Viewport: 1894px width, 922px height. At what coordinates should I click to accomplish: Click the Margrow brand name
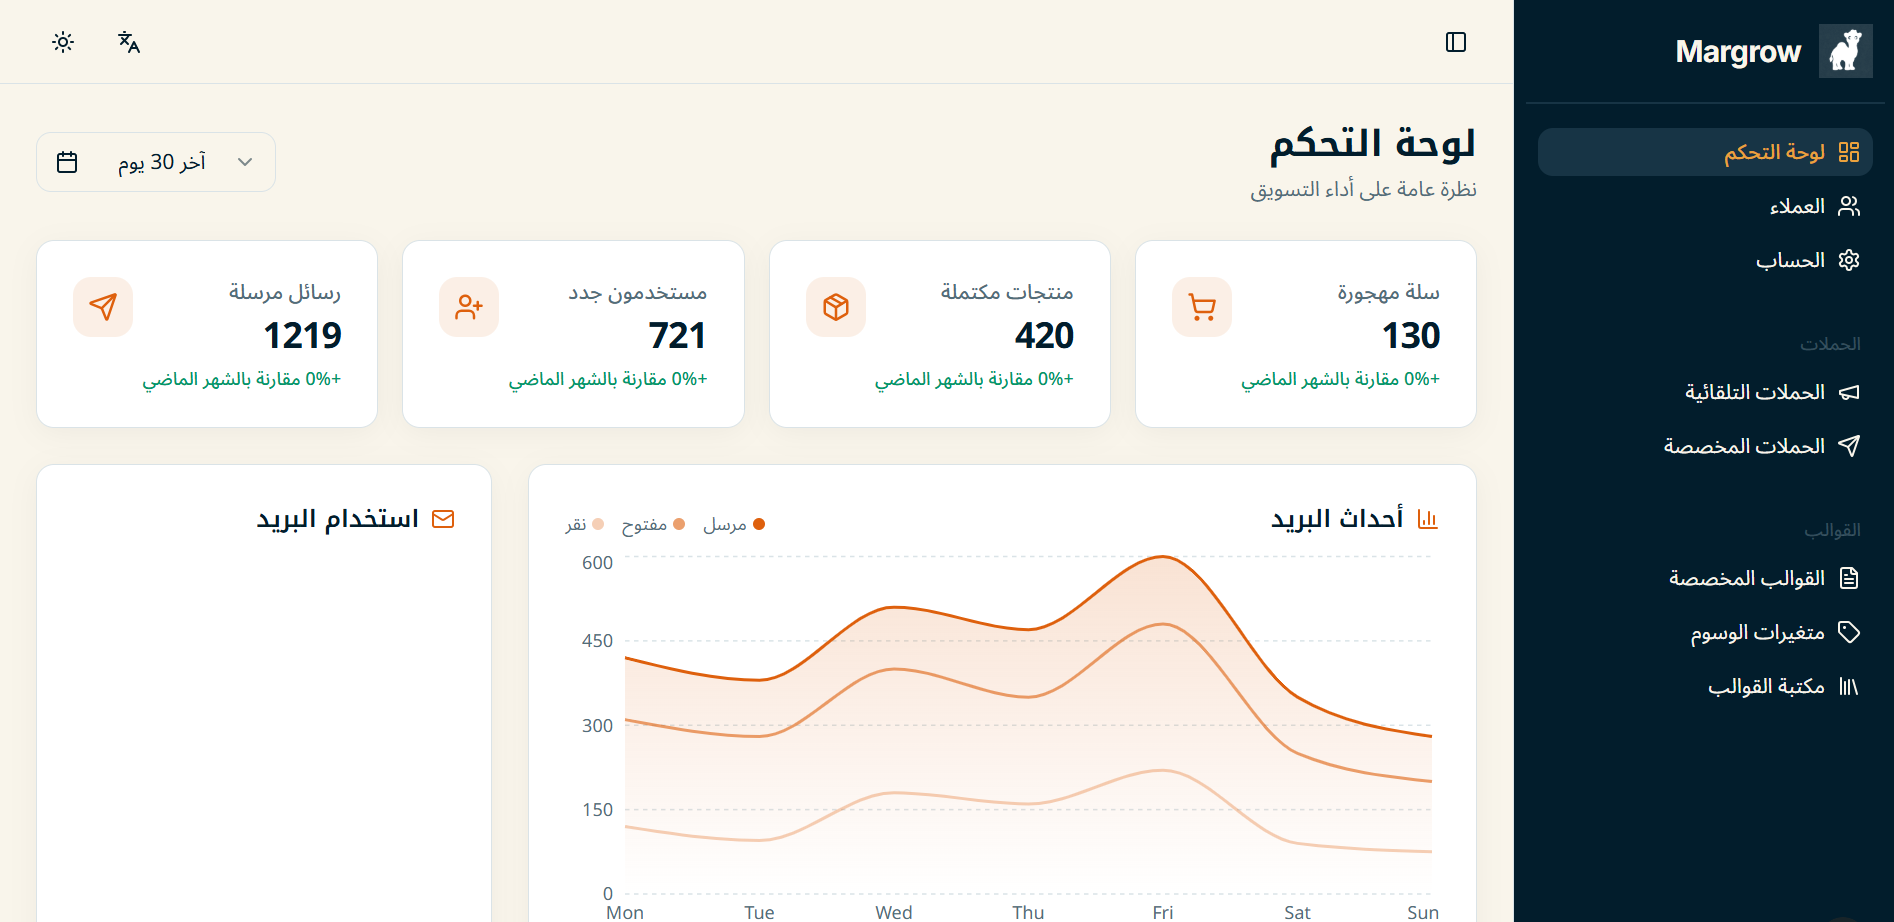[x=1738, y=51]
